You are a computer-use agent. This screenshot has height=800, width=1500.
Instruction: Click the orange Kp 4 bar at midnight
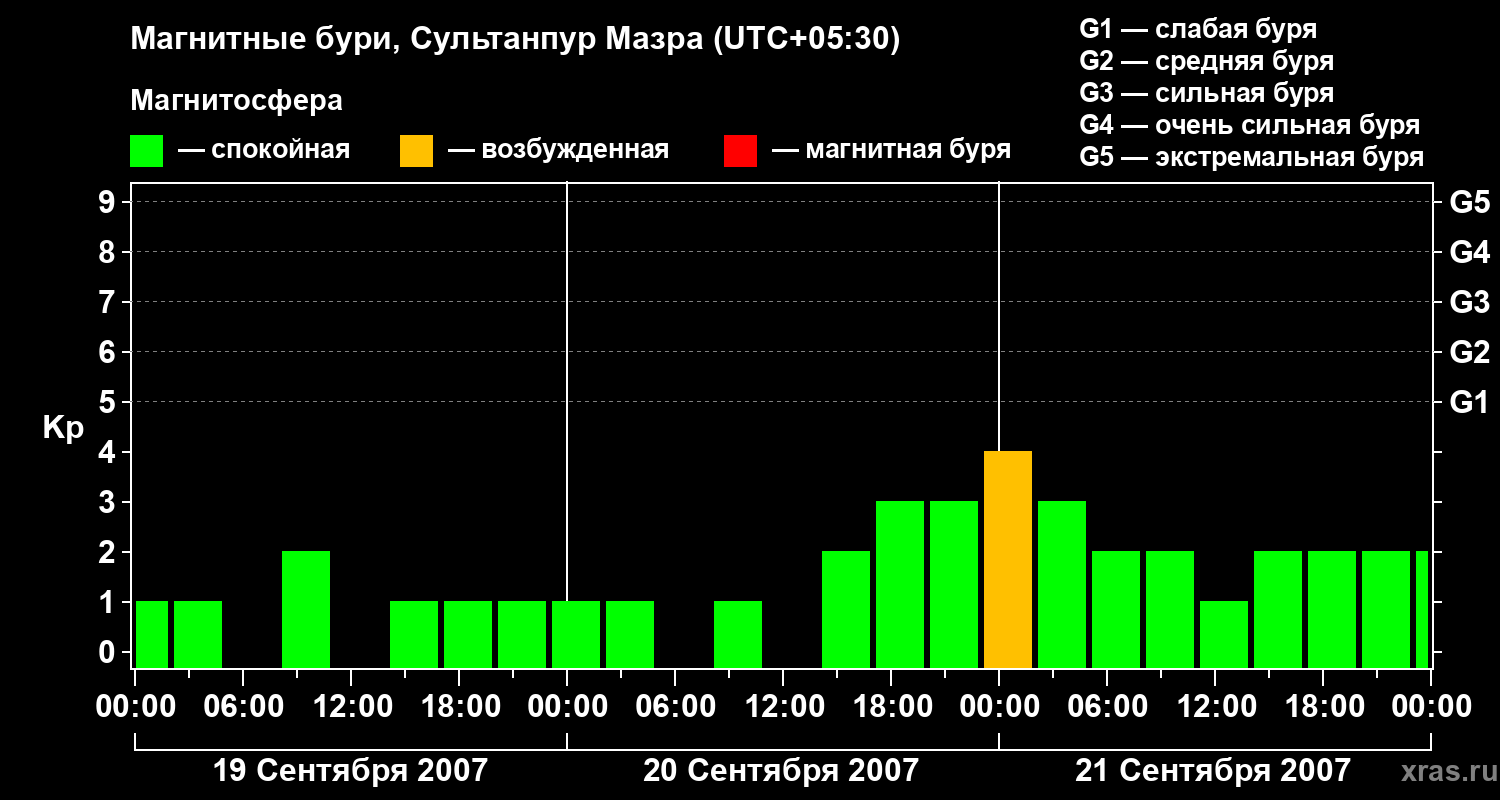pos(1008,560)
